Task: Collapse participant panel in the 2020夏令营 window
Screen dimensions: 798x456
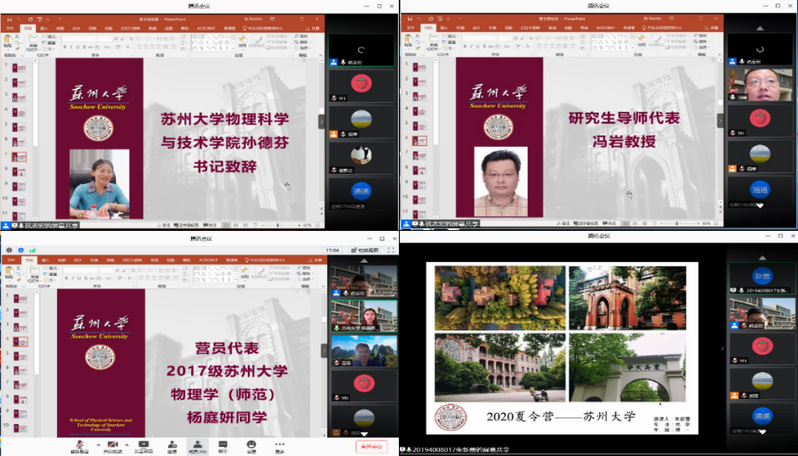Action: tap(722, 349)
